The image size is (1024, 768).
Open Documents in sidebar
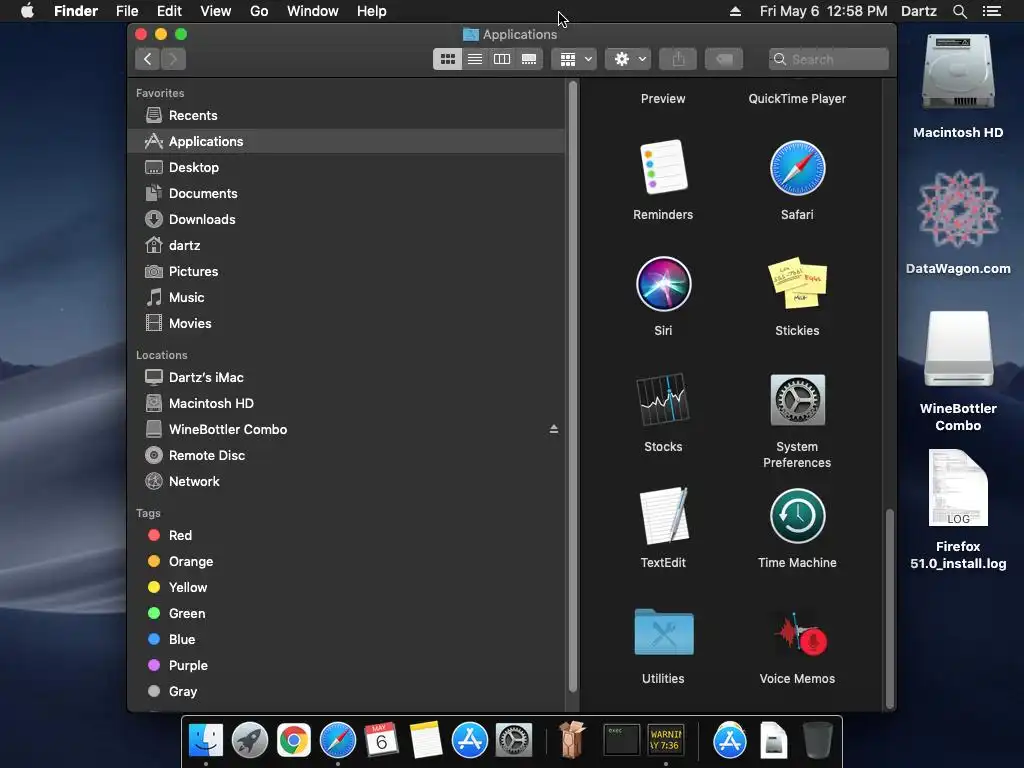[x=347, y=193]
